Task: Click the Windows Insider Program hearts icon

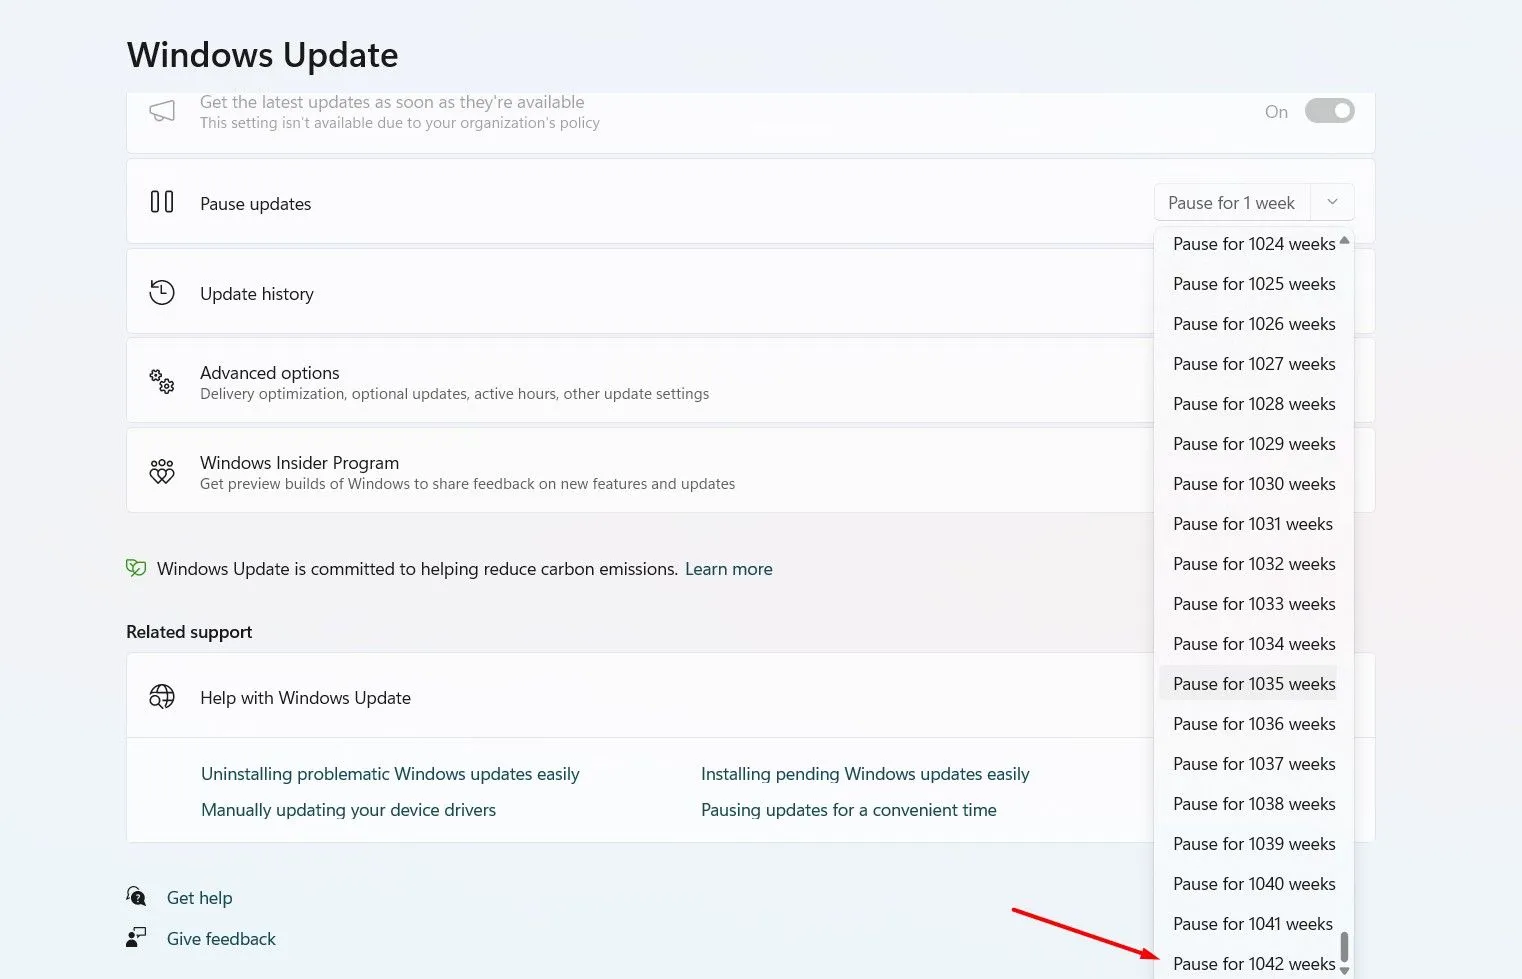Action: (162, 472)
